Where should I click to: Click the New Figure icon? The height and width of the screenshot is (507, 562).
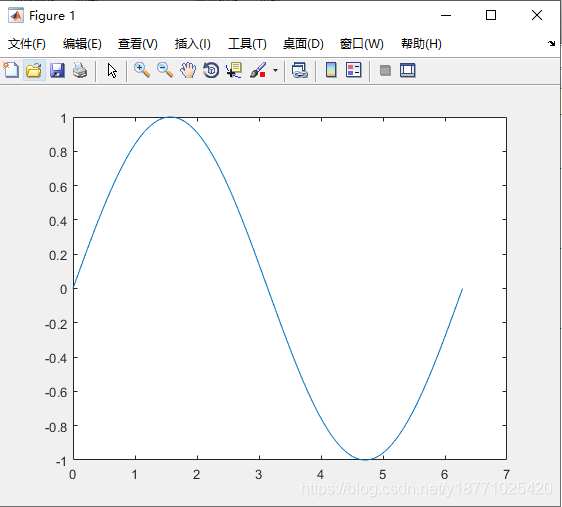(x=11, y=70)
